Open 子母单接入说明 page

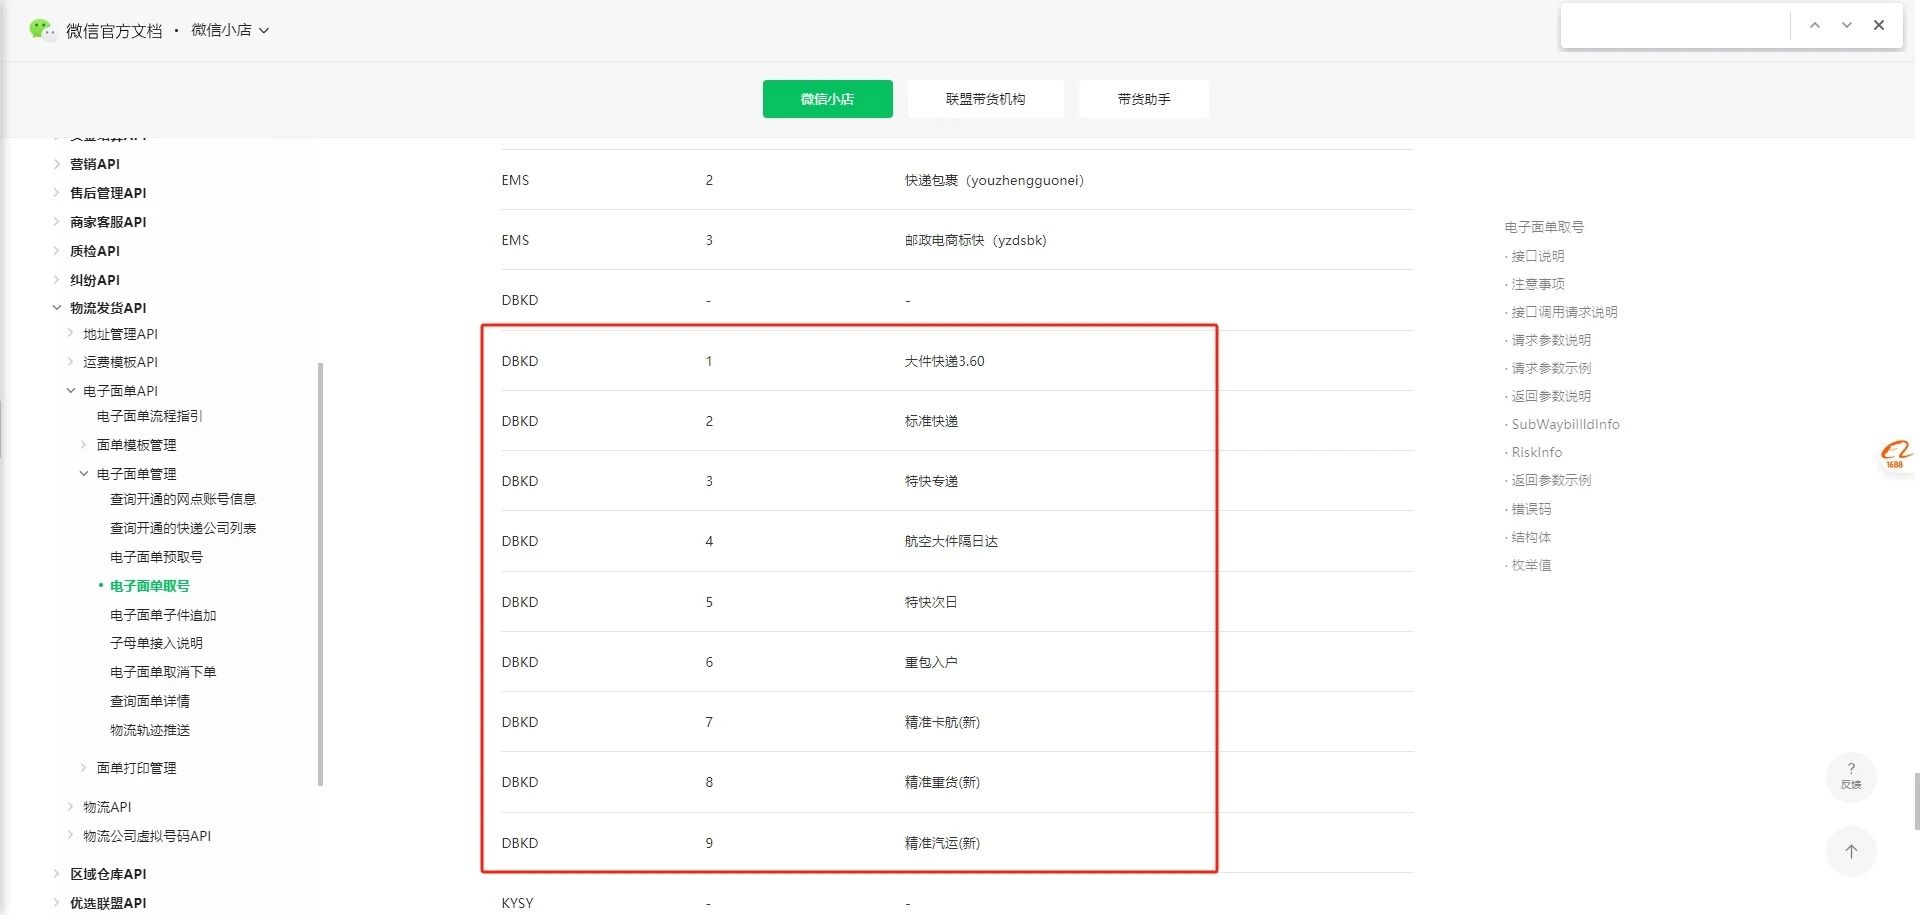(156, 643)
